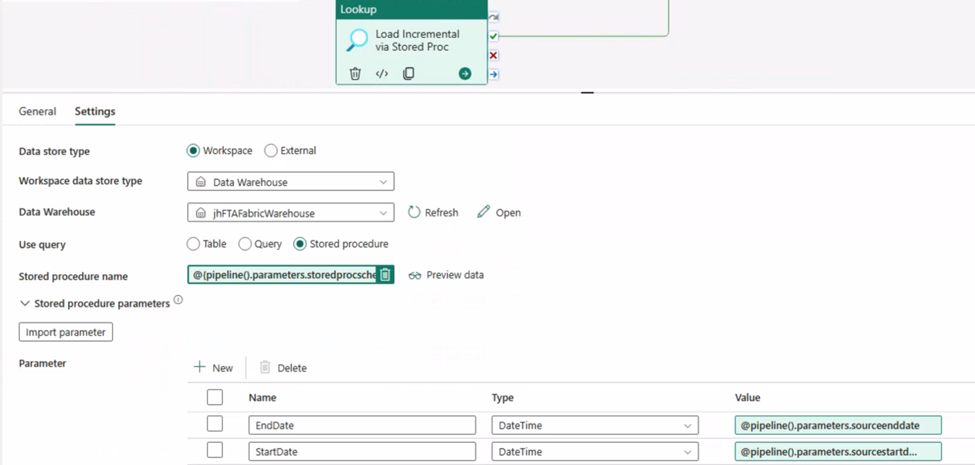The image size is (975, 465).
Task: Click the Delete parameter trash icon
Action: pos(265,367)
